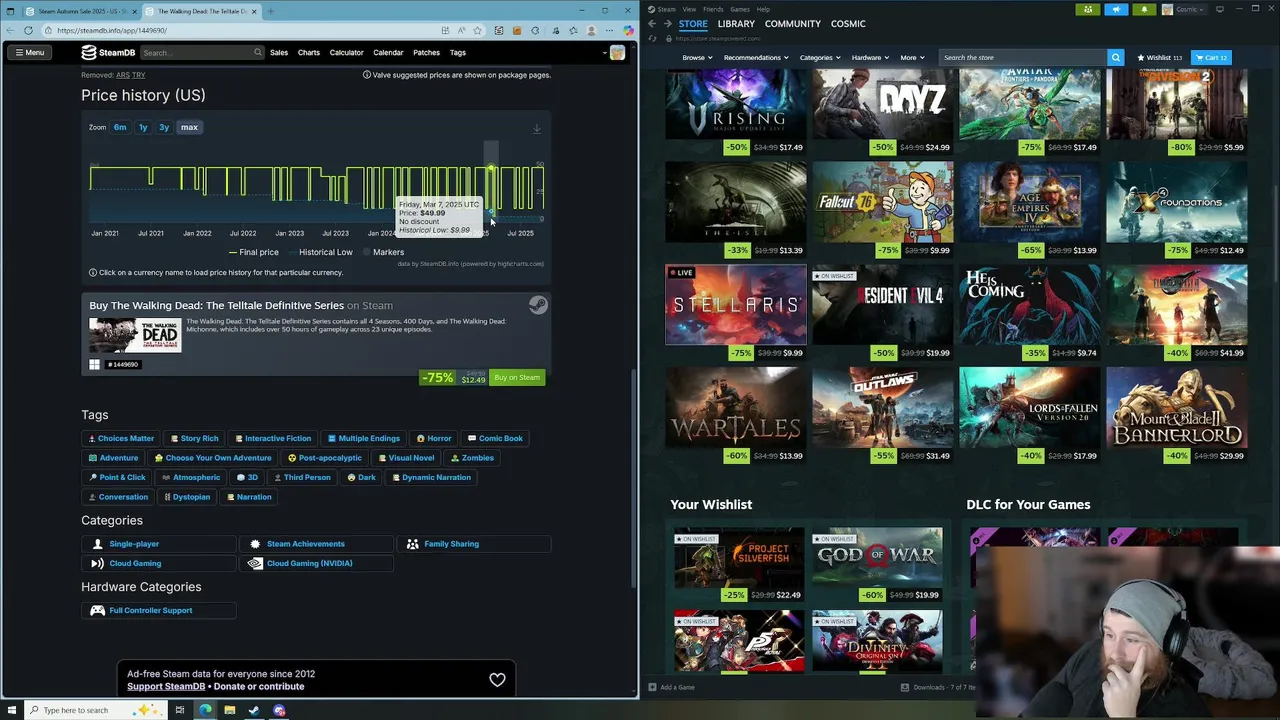
Task: Open Steam client Games menu
Action: [x=740, y=9]
